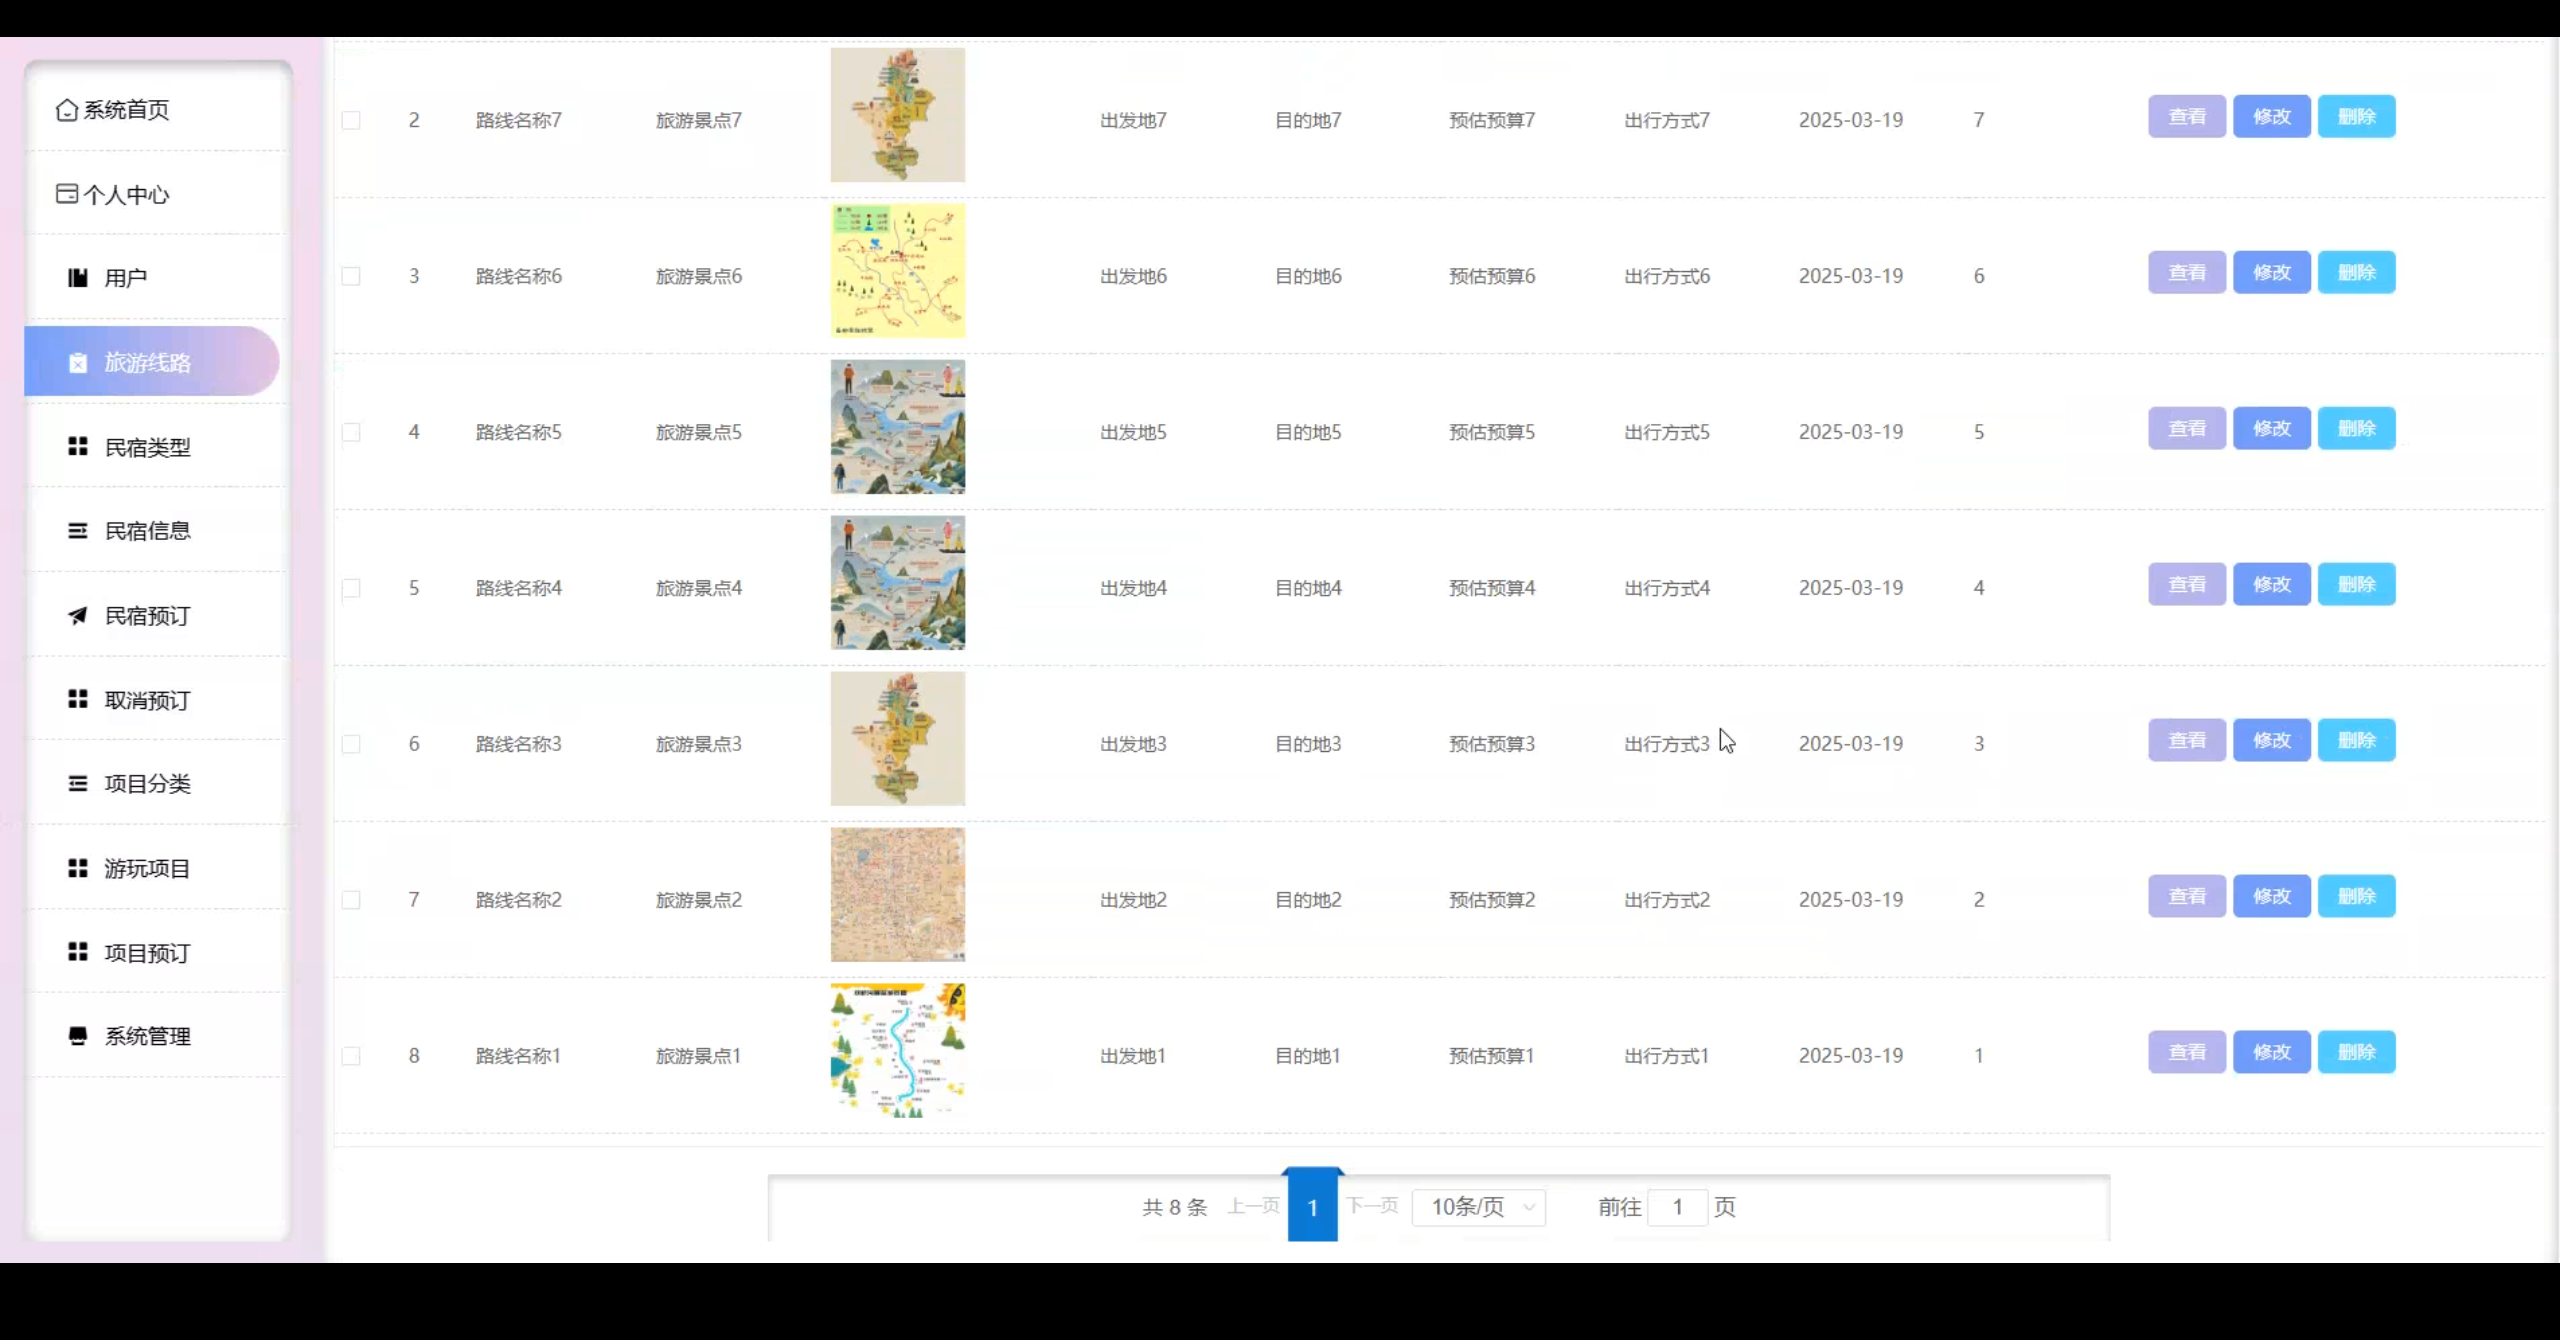Open the 游玩项目 menu entry

[x=145, y=867]
